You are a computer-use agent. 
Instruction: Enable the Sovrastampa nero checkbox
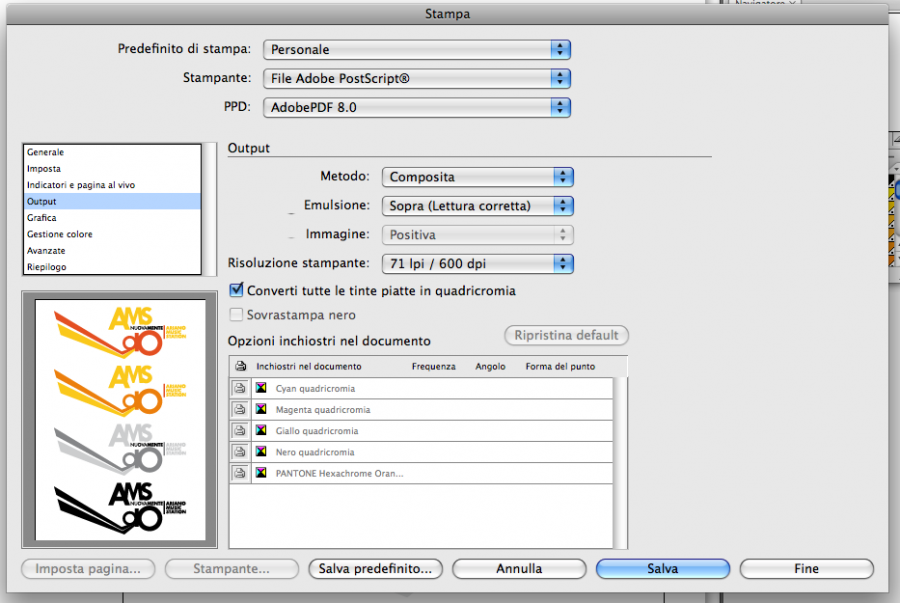(237, 315)
